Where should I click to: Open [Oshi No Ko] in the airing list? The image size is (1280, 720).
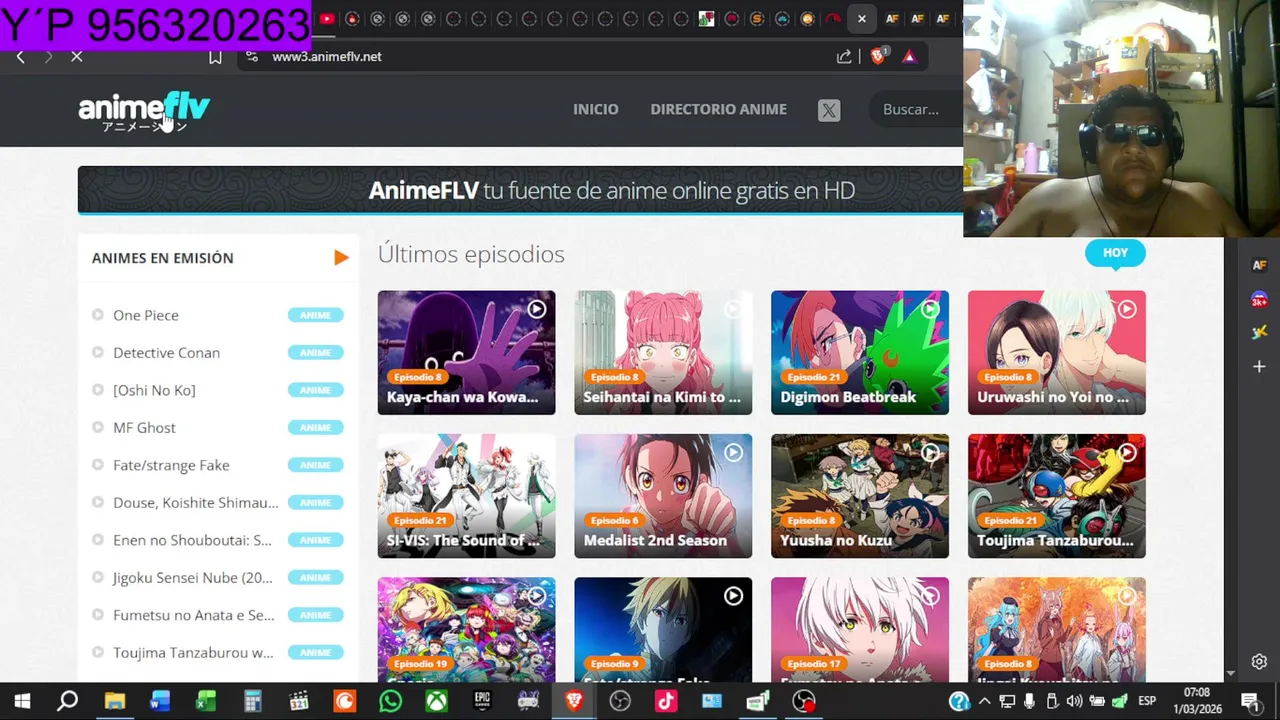pos(154,390)
